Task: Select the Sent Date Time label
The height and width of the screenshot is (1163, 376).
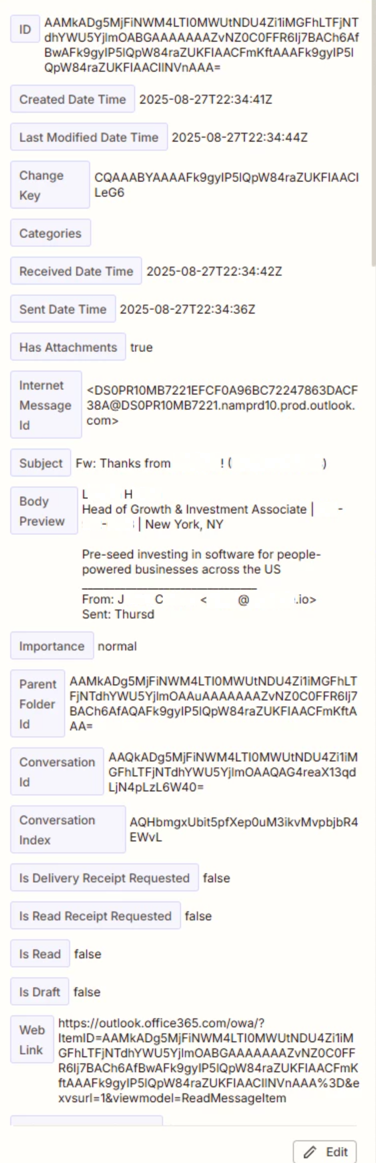Action: coord(63,309)
